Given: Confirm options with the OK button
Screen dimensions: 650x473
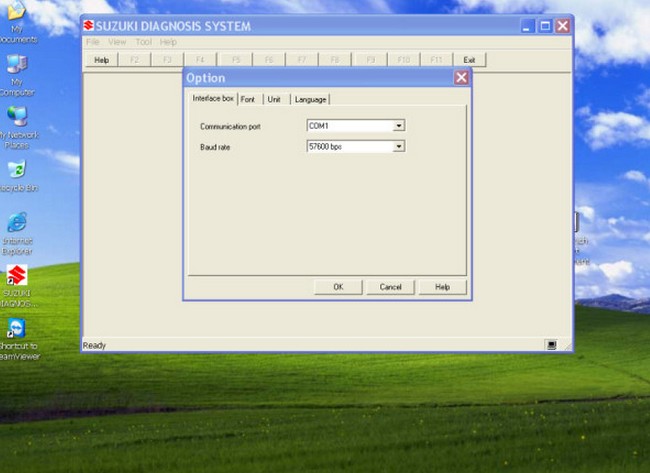Looking at the screenshot, I should (338, 287).
